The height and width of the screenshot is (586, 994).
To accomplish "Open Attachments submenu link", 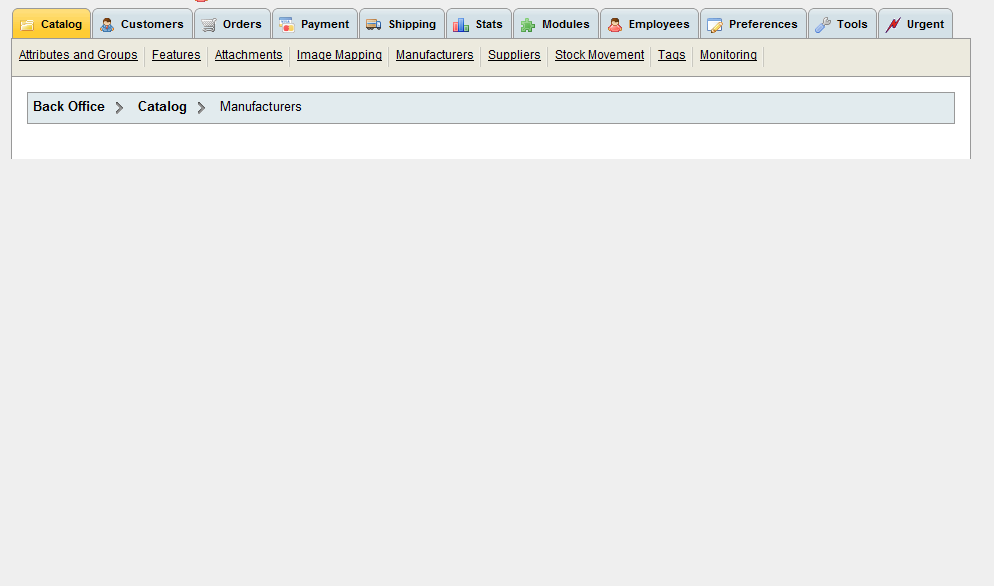I will pyautogui.click(x=248, y=55).
